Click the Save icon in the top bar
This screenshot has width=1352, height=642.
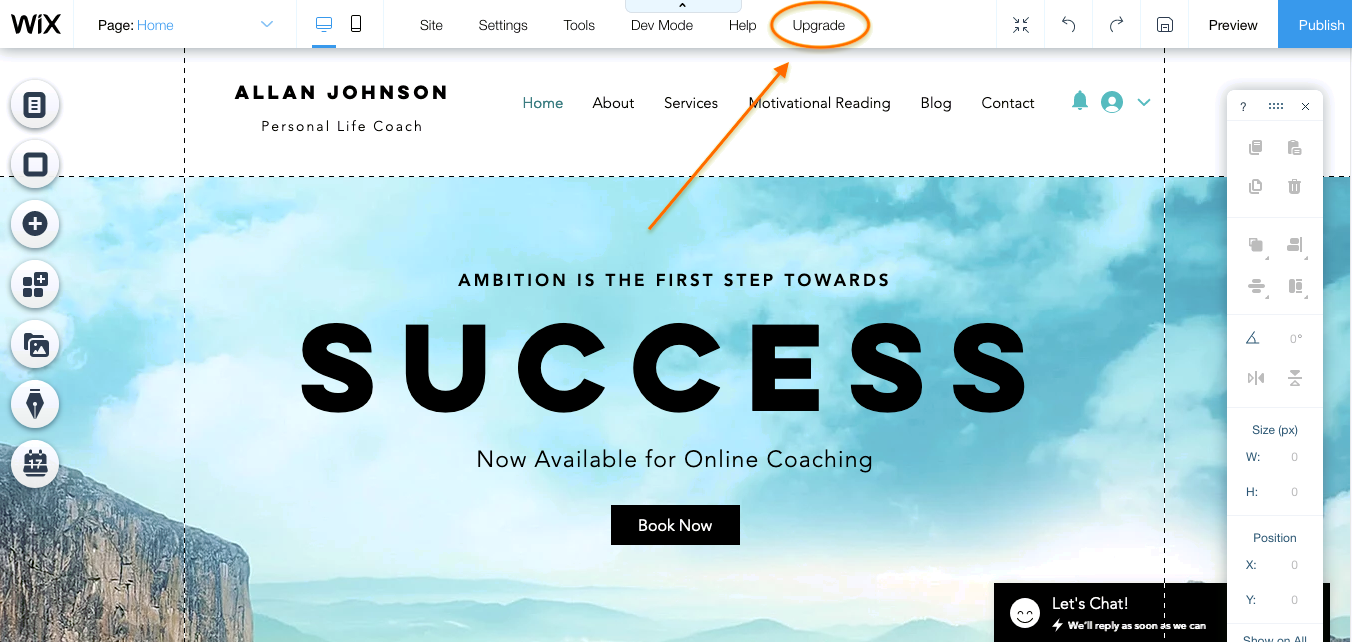(1164, 25)
